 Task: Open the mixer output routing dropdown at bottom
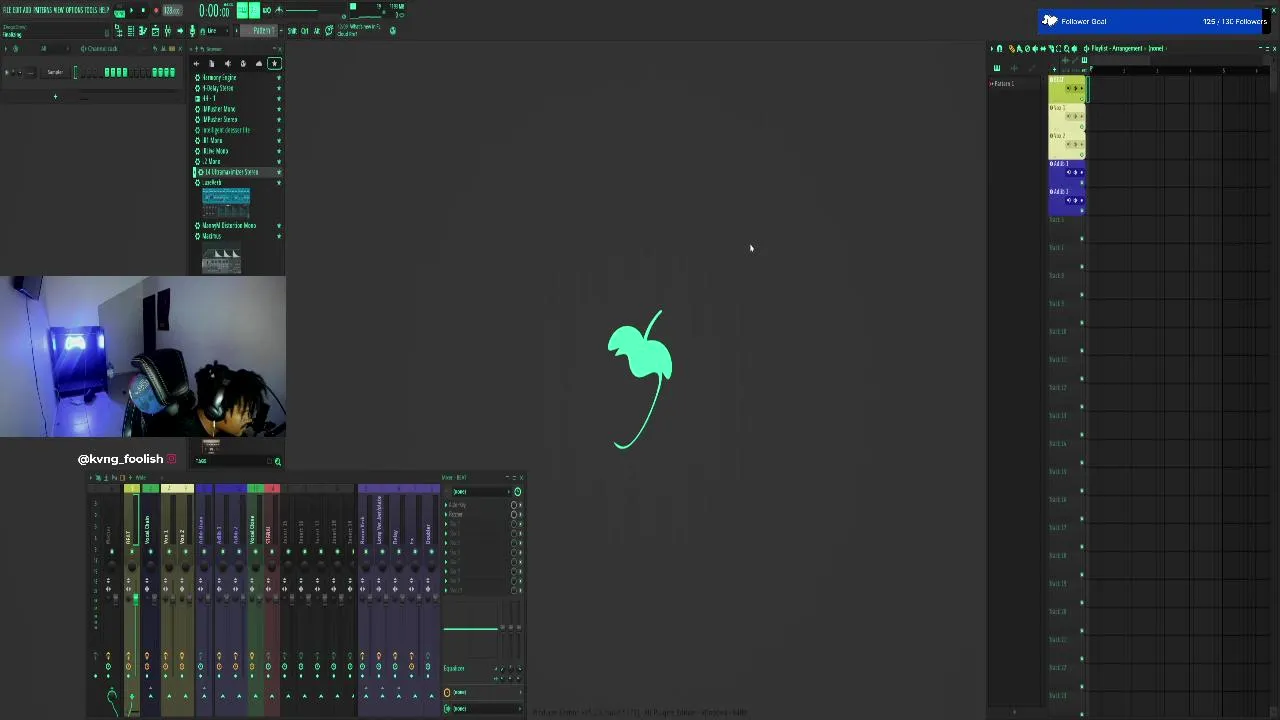[x=481, y=709]
